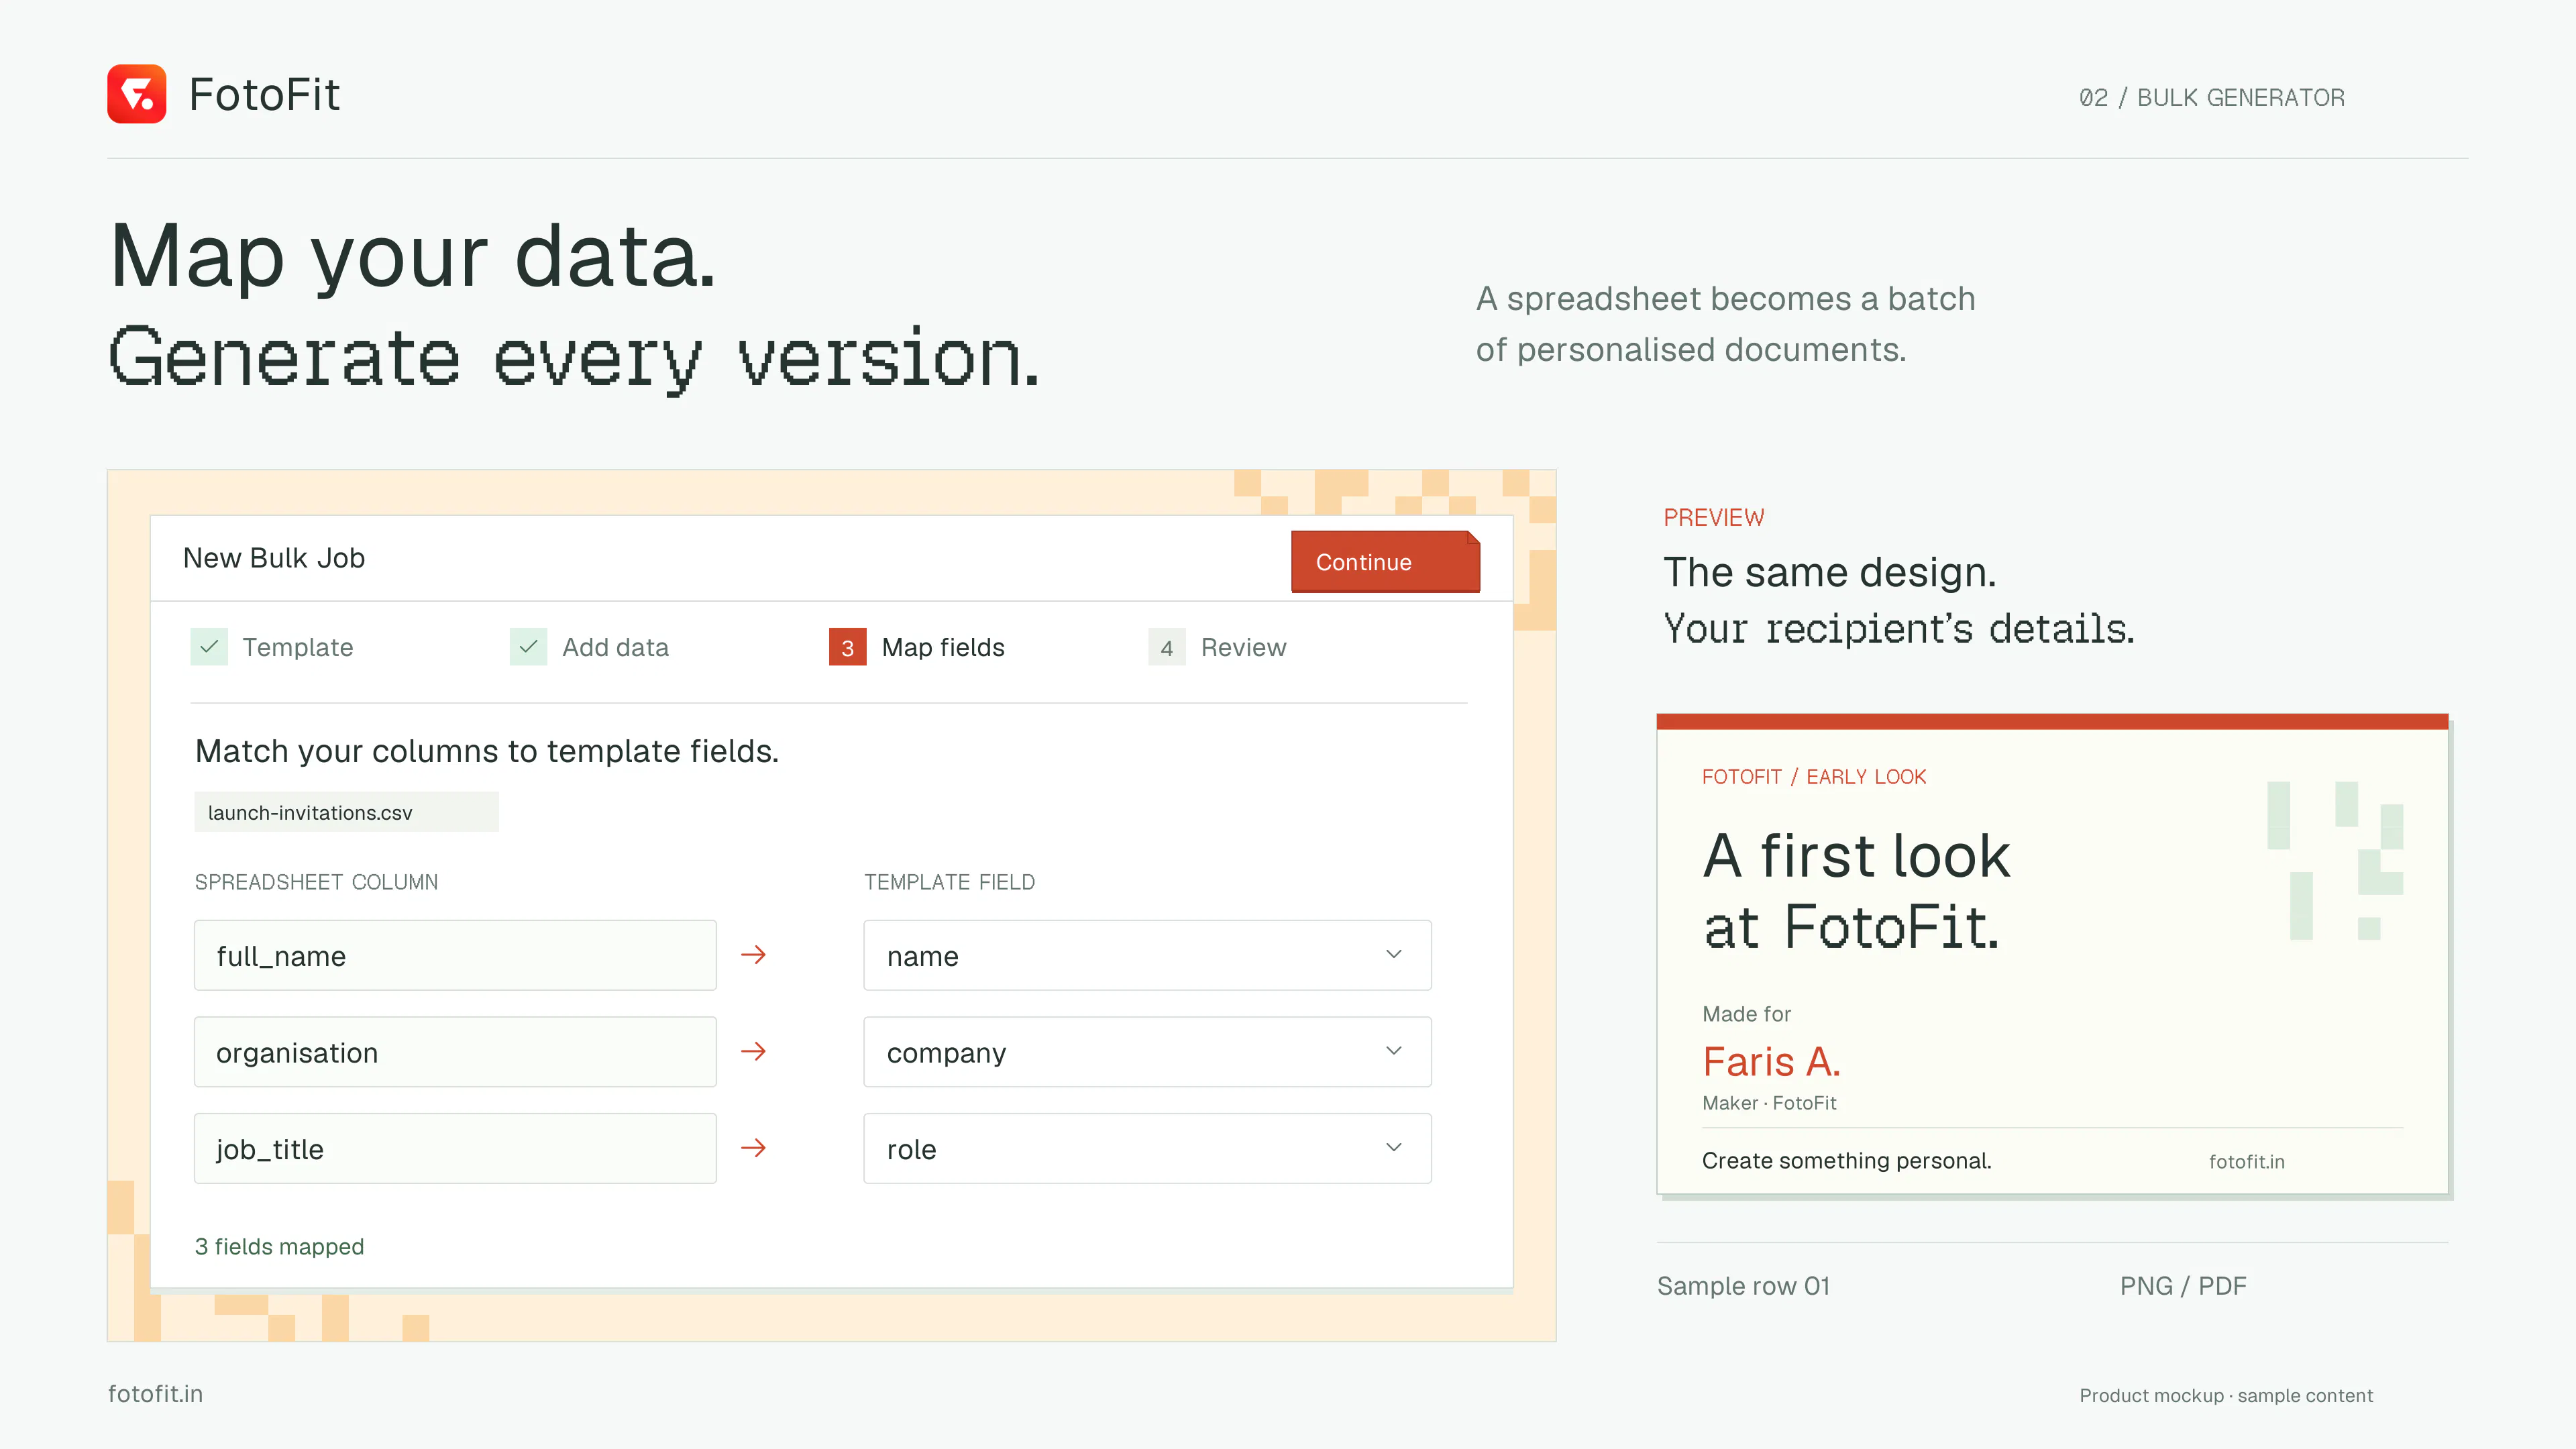This screenshot has height=1449, width=2576.
Task: Click the FotoFit wordmark text
Action: click(264, 95)
